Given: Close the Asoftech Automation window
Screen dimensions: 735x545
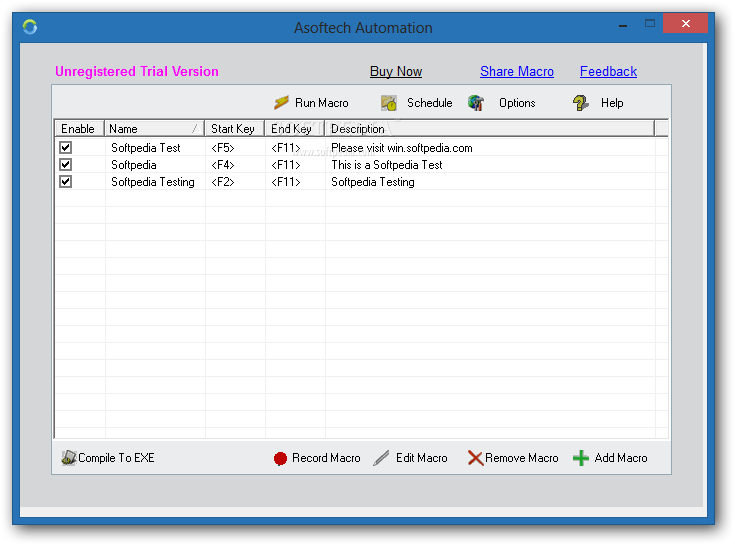Looking at the screenshot, I should (x=685, y=23).
